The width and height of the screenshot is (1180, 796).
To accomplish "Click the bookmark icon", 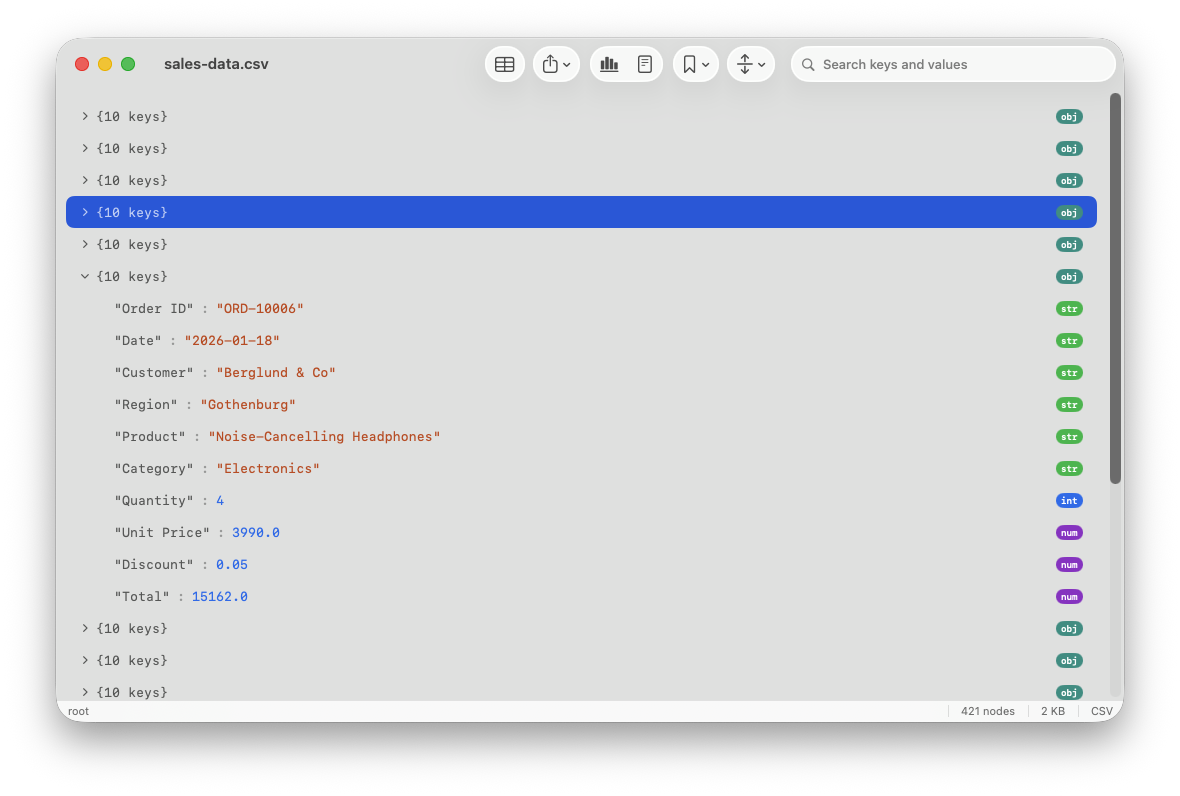I will point(690,63).
